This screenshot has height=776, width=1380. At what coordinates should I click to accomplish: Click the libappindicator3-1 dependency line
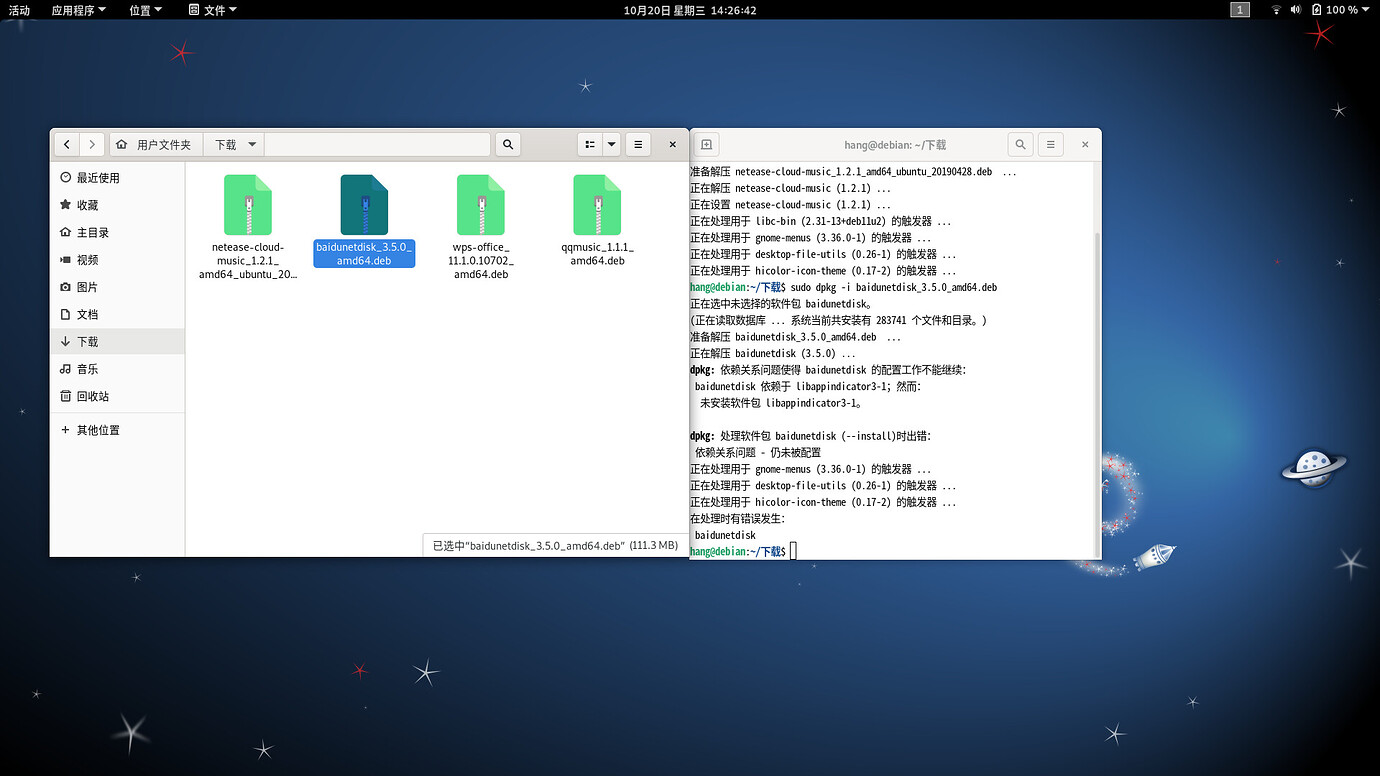click(808, 386)
